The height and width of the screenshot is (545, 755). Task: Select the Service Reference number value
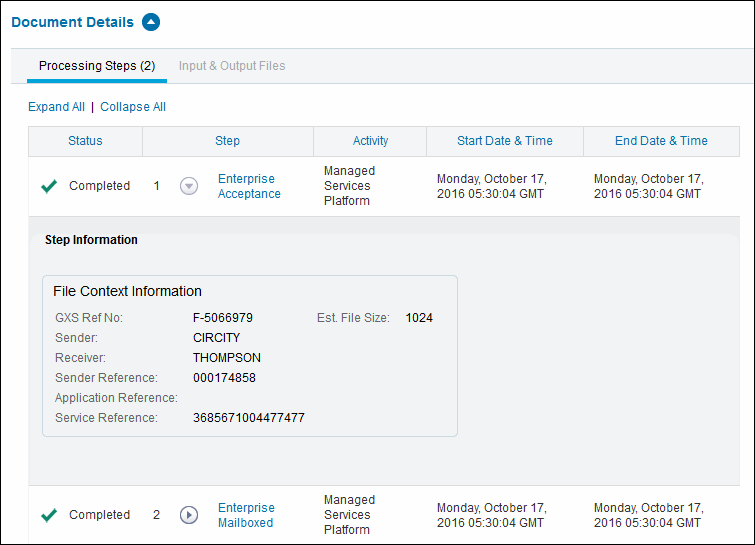tap(248, 418)
